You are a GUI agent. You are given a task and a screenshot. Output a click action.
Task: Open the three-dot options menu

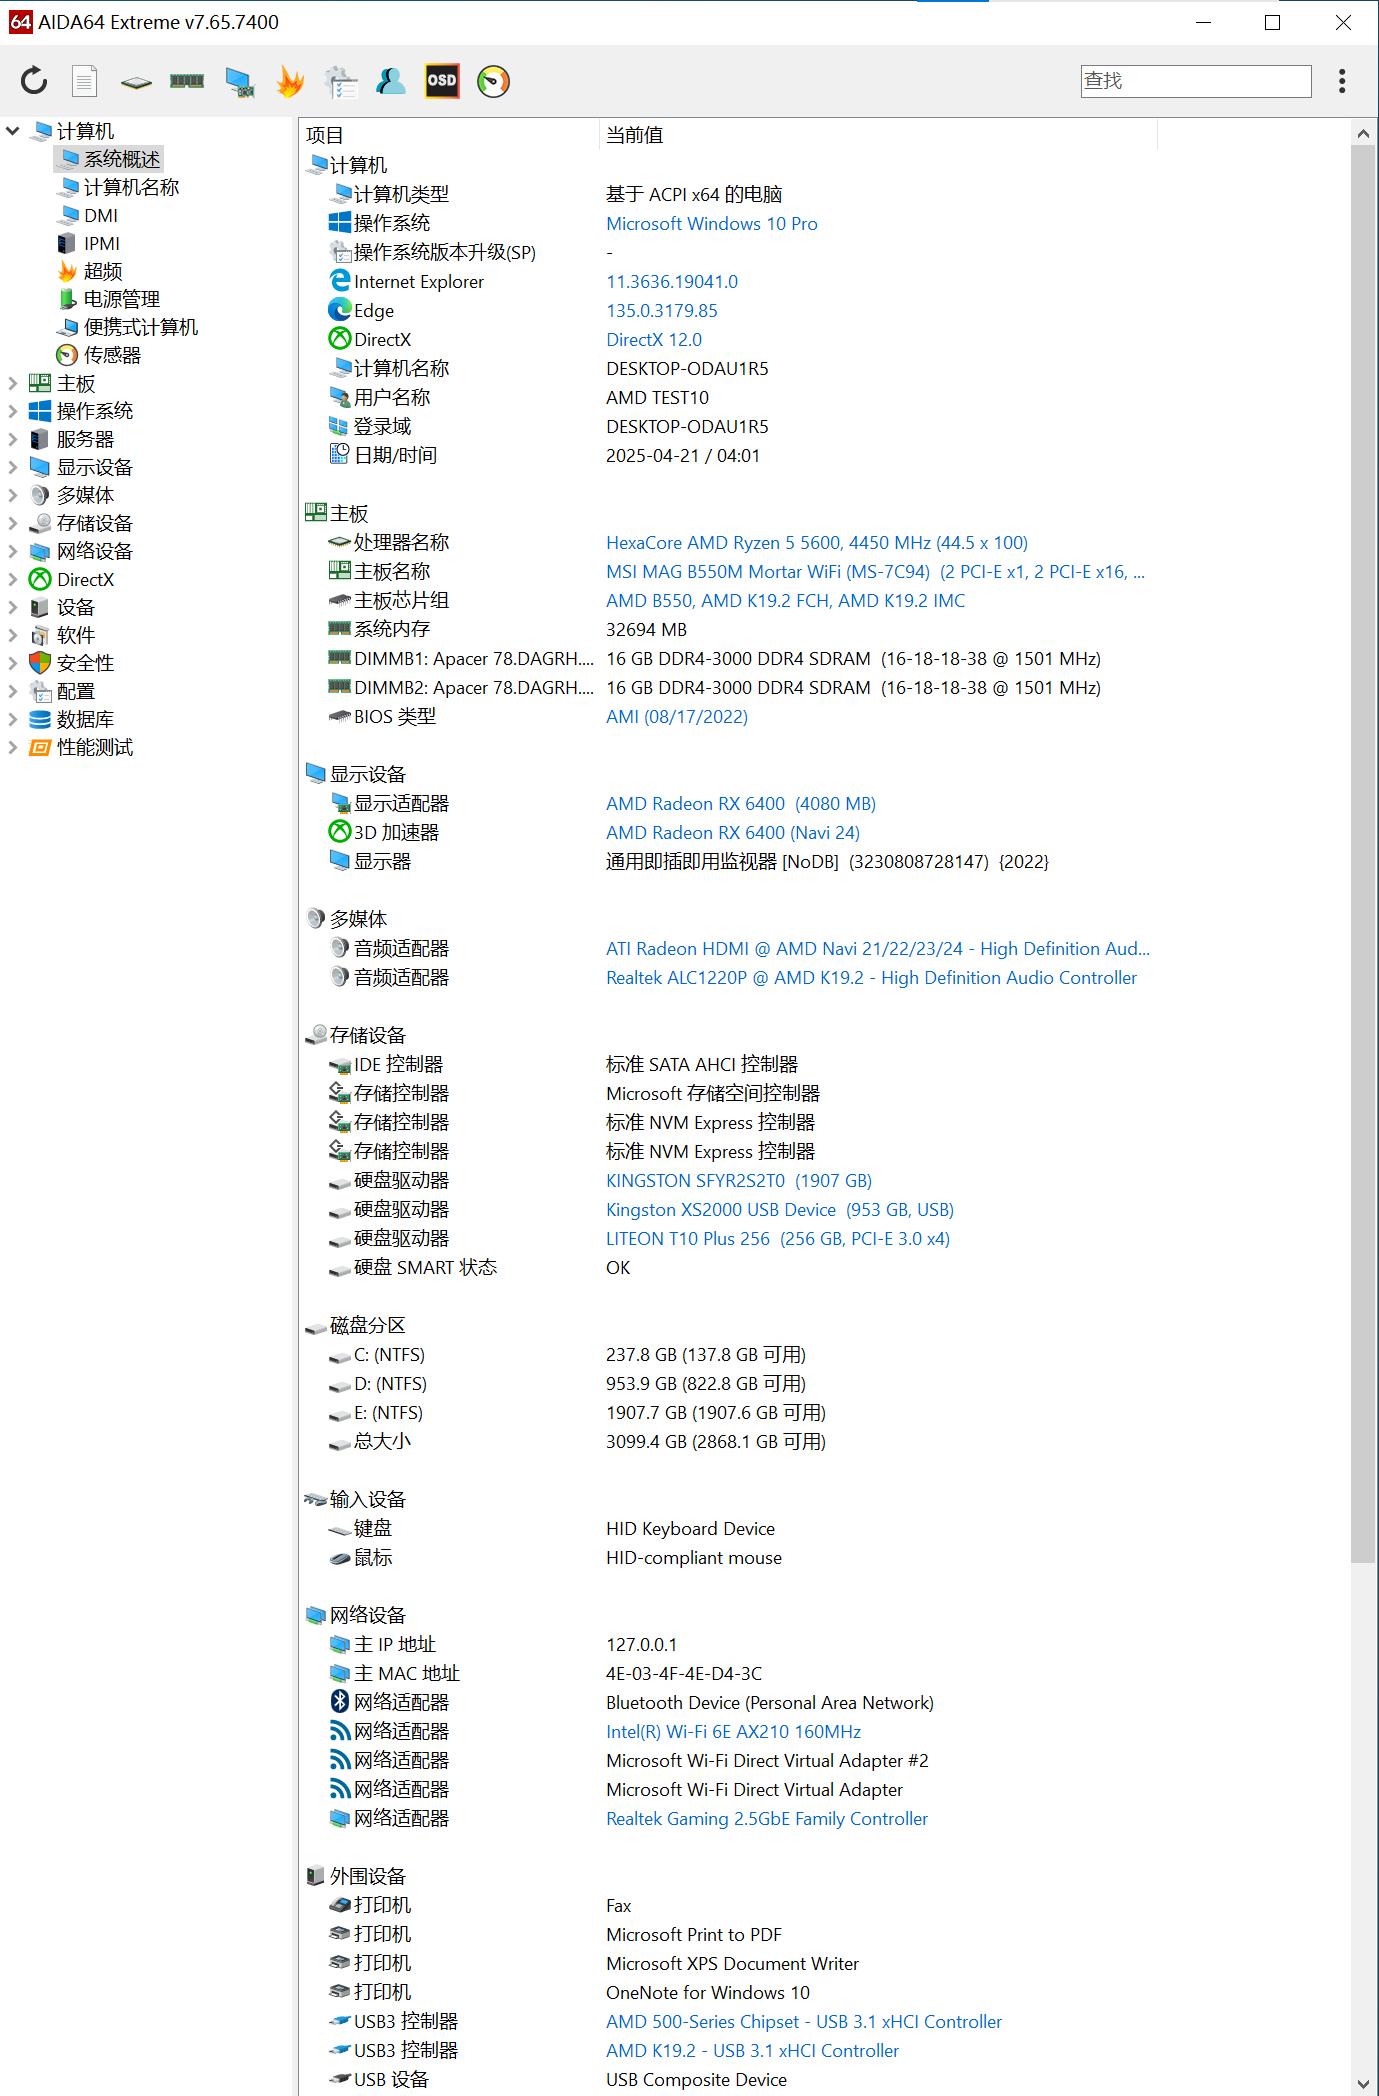[1342, 81]
